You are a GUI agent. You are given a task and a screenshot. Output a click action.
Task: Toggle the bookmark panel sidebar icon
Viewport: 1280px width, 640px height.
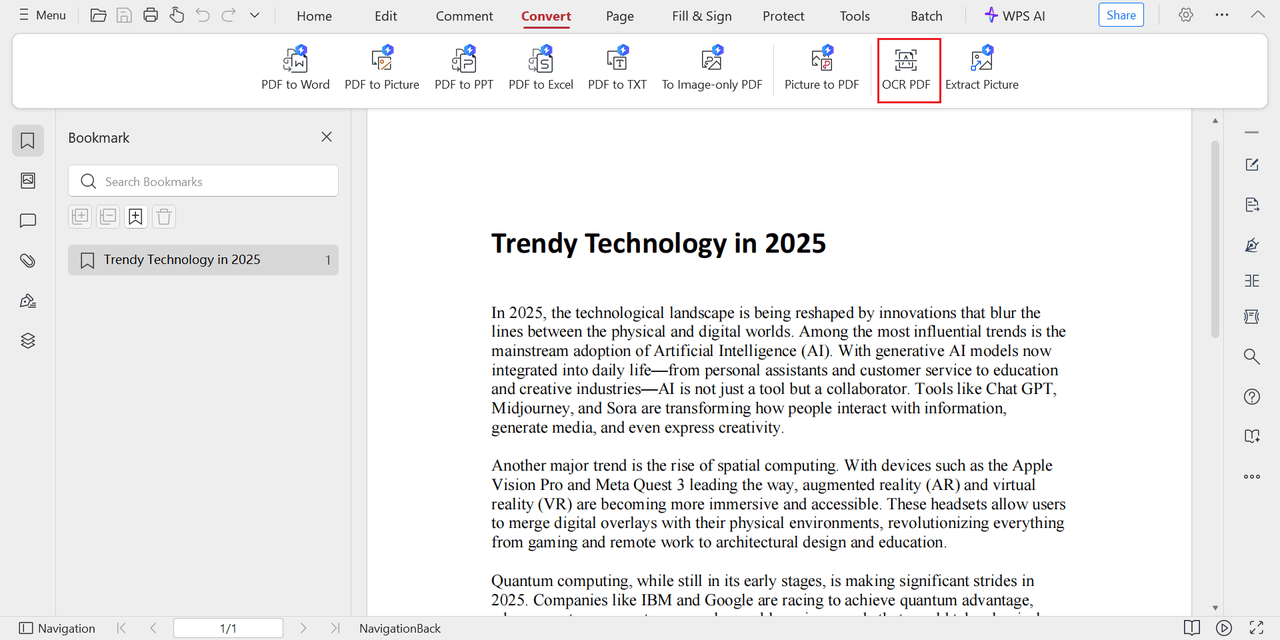28,141
